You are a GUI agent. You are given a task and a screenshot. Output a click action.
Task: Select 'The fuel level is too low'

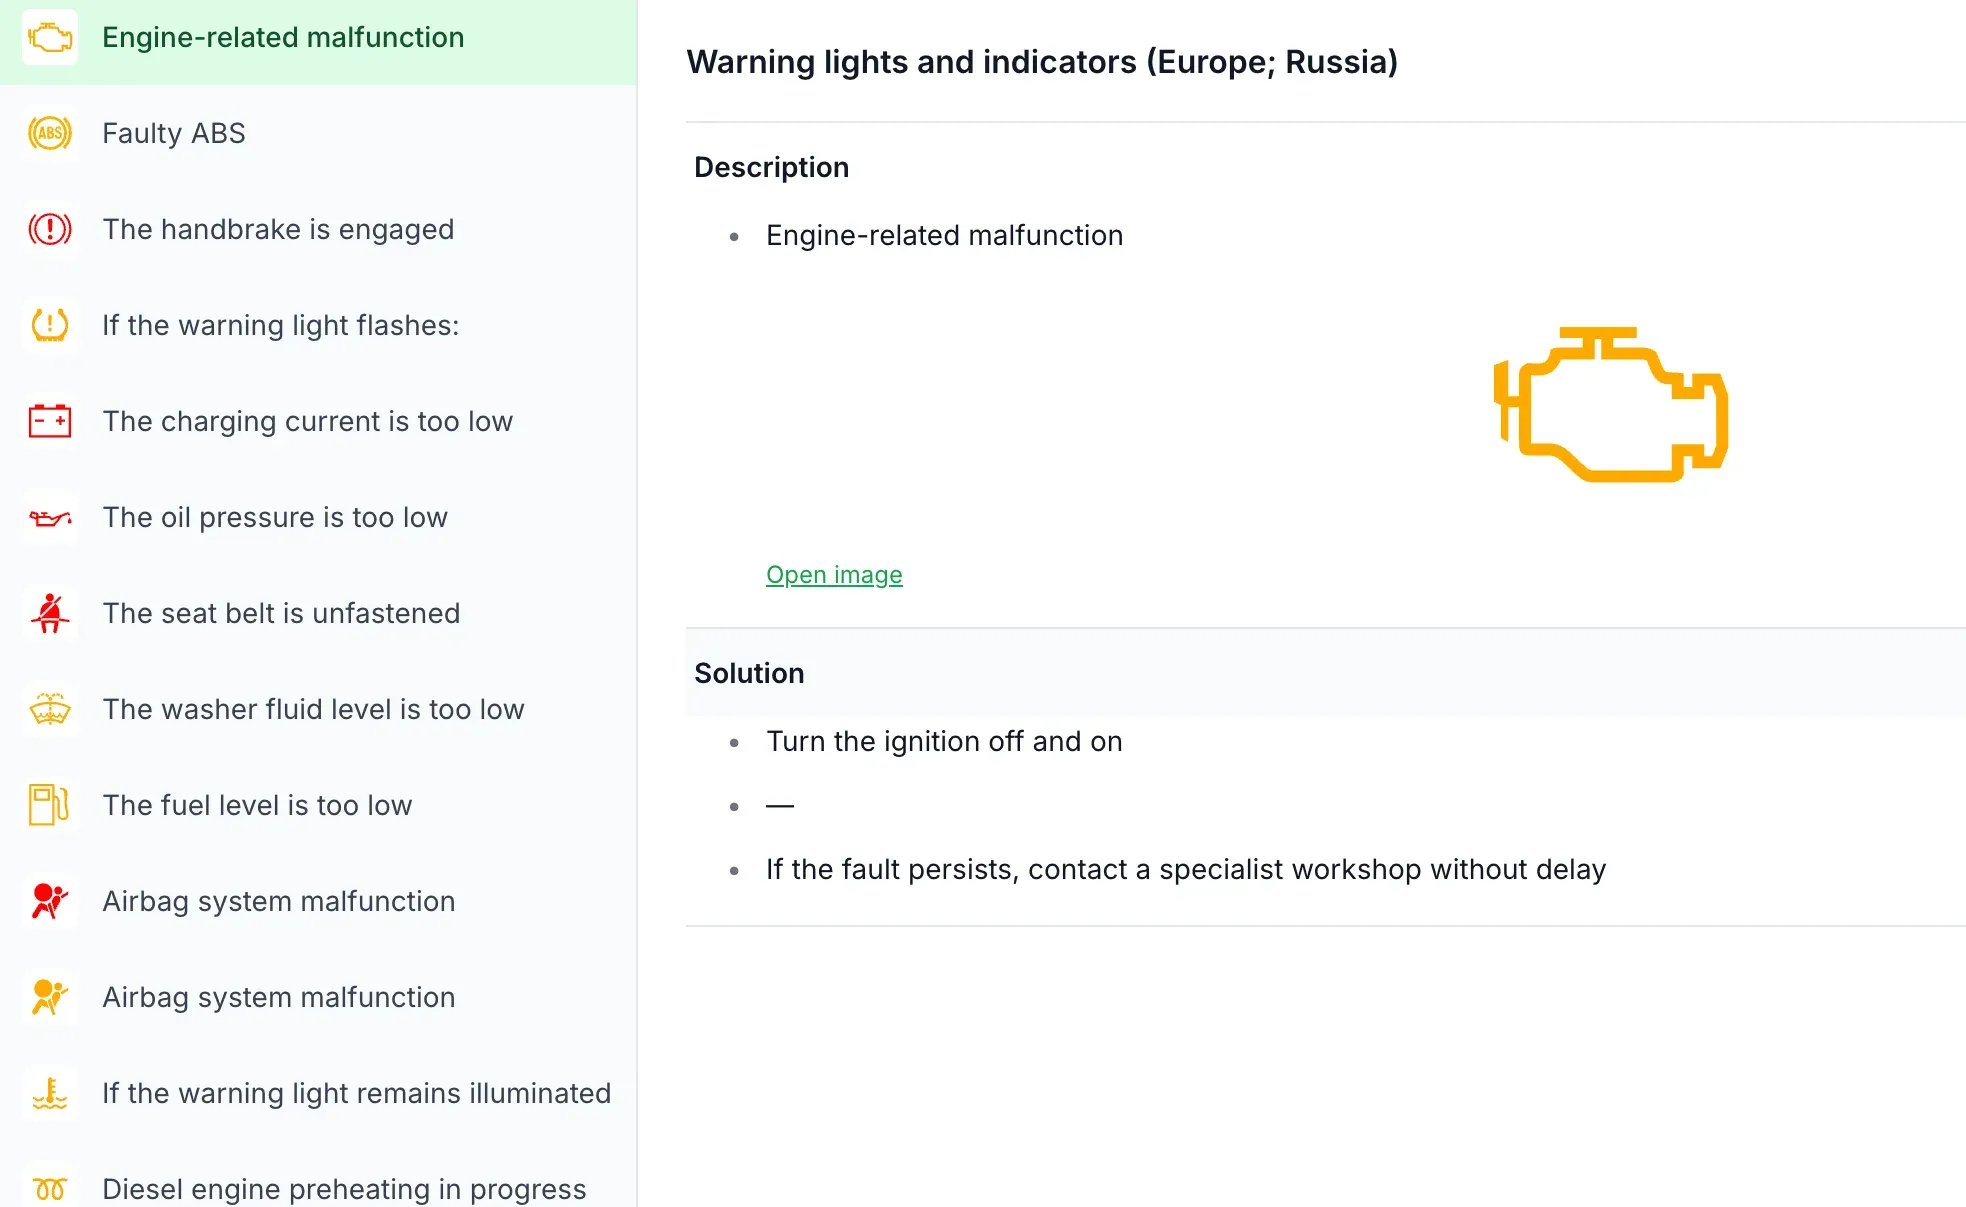click(318, 805)
